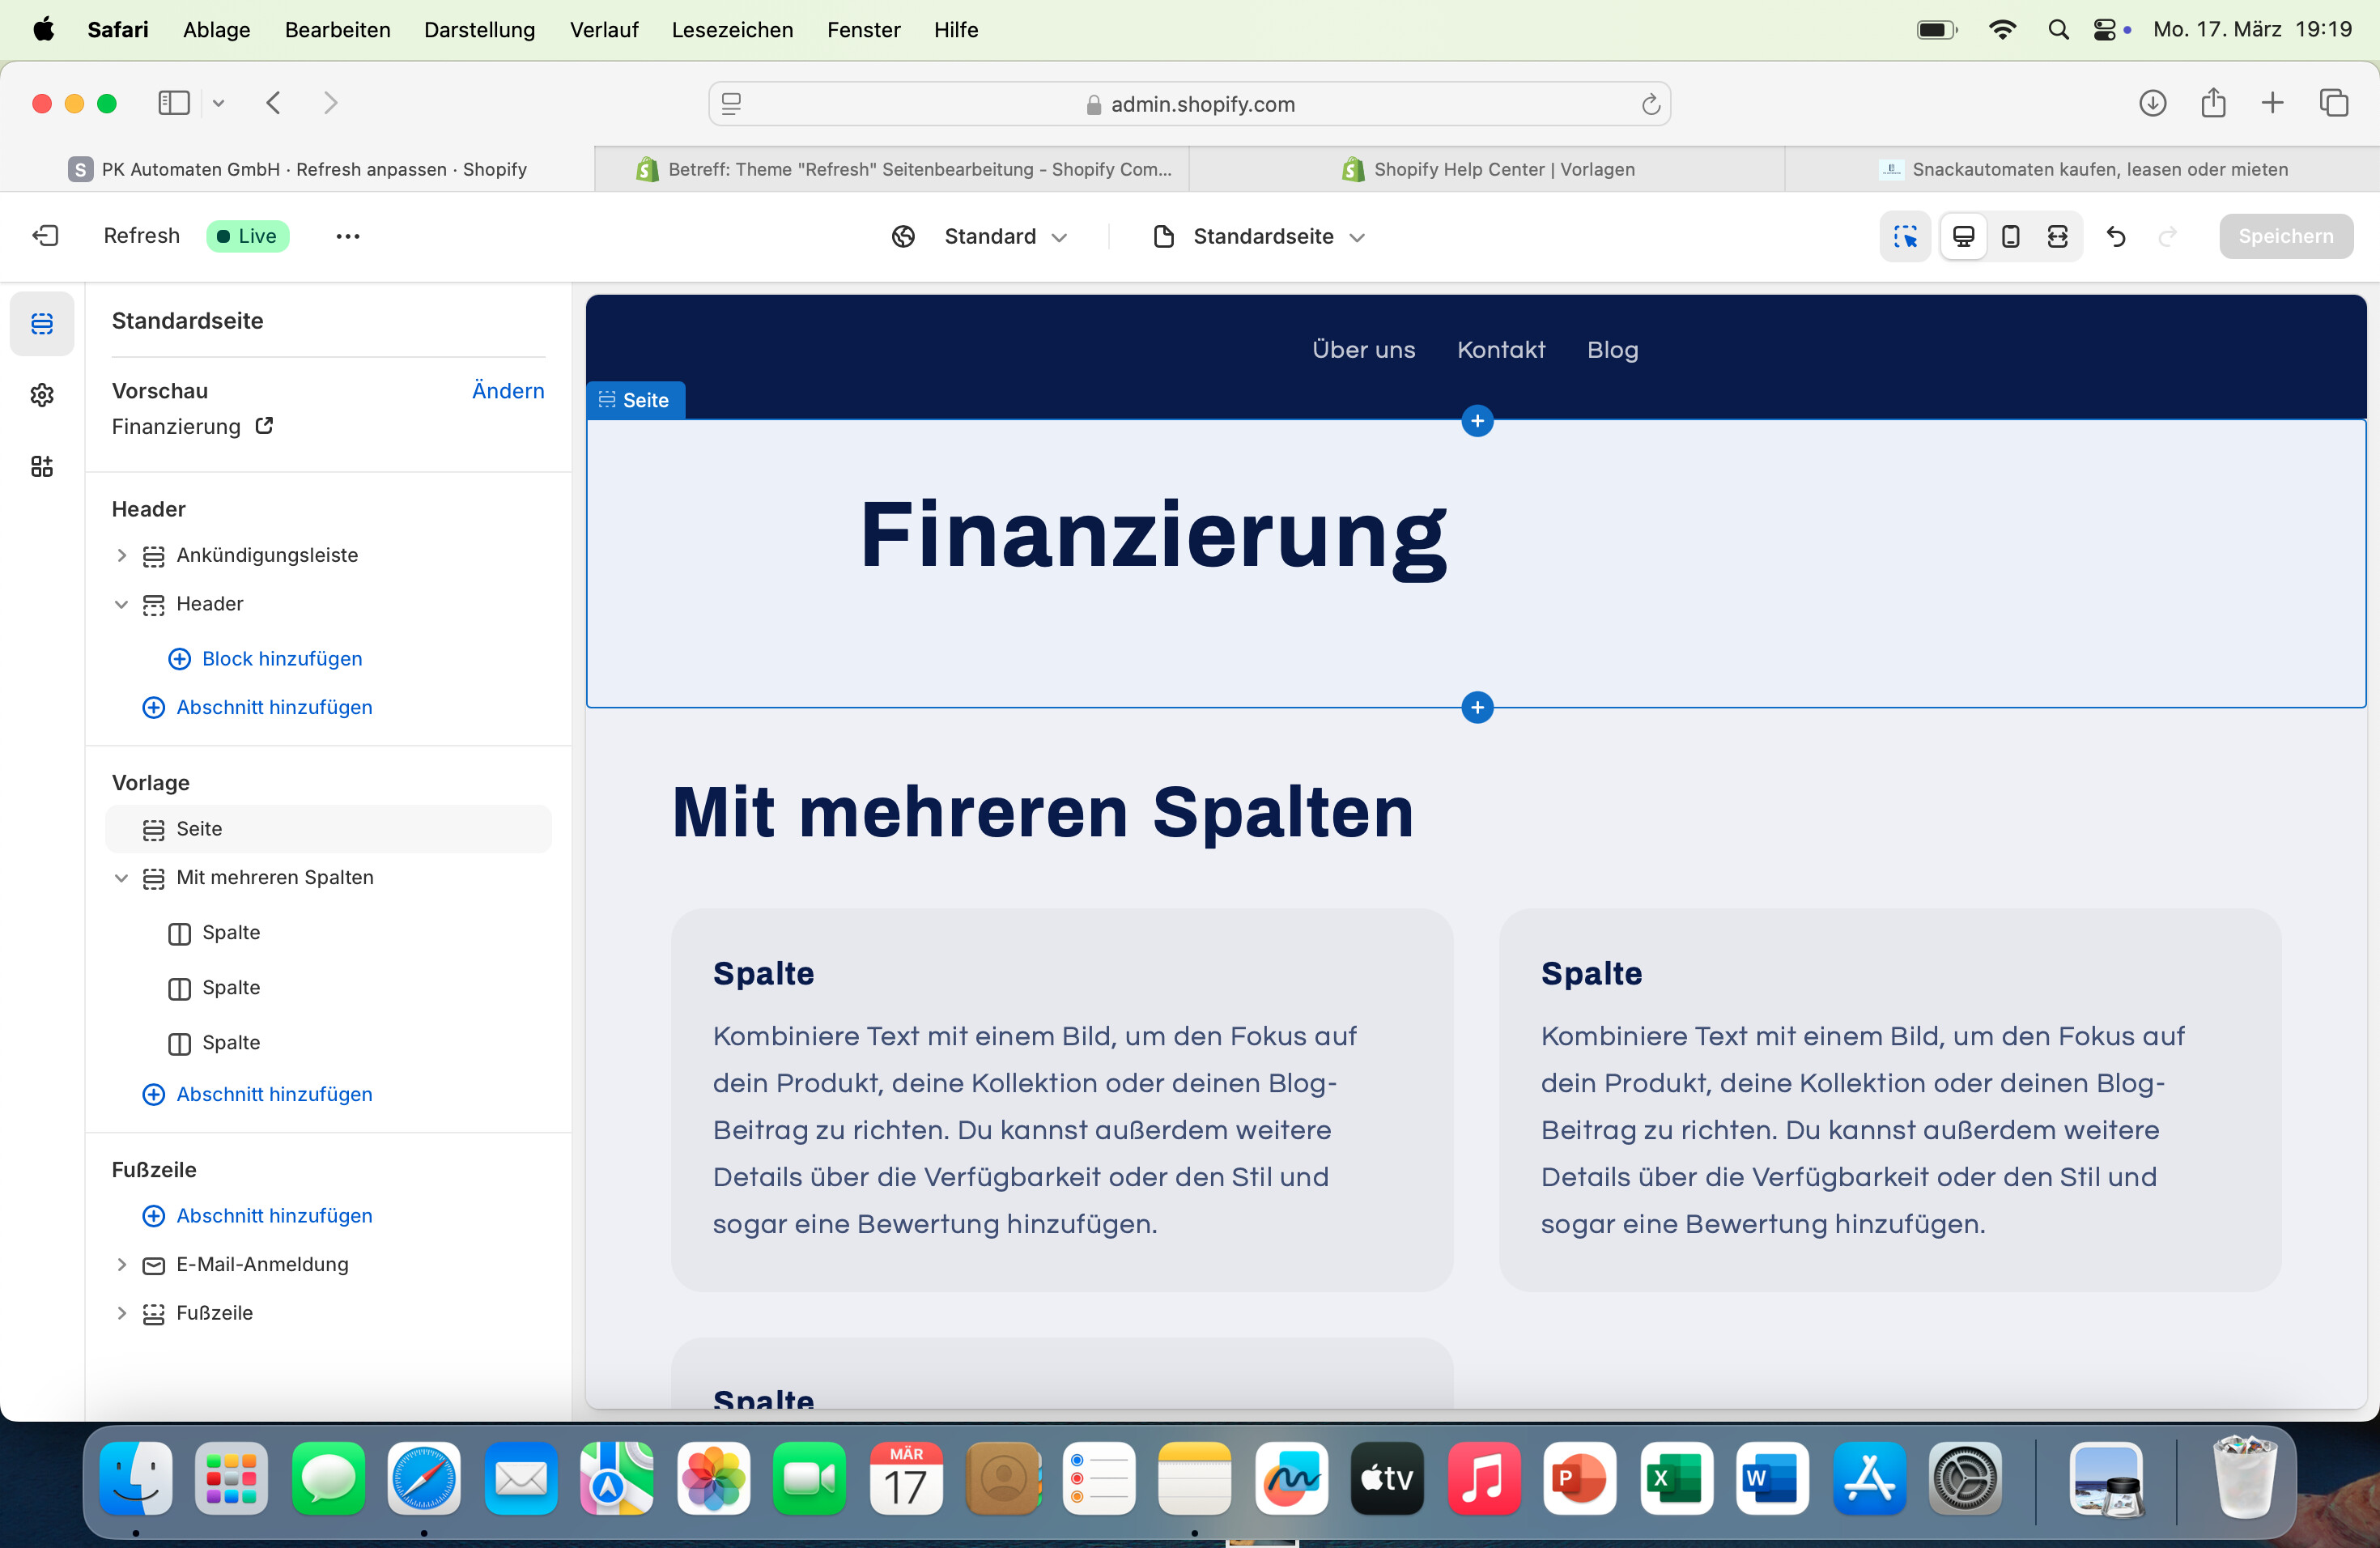
Task: Click Block hinzufügen under Header
Action: [x=281, y=658]
